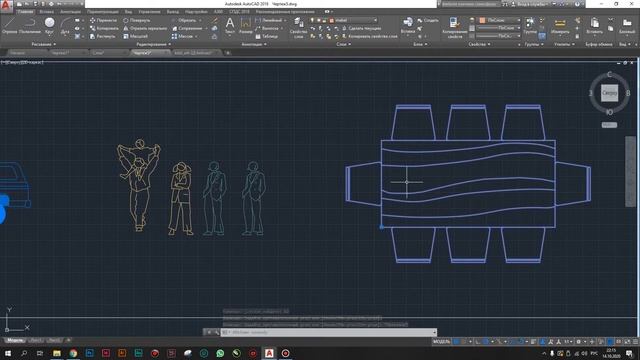The height and width of the screenshot is (360, 640).
Task: Expand the Слои panel
Action: click(344, 44)
